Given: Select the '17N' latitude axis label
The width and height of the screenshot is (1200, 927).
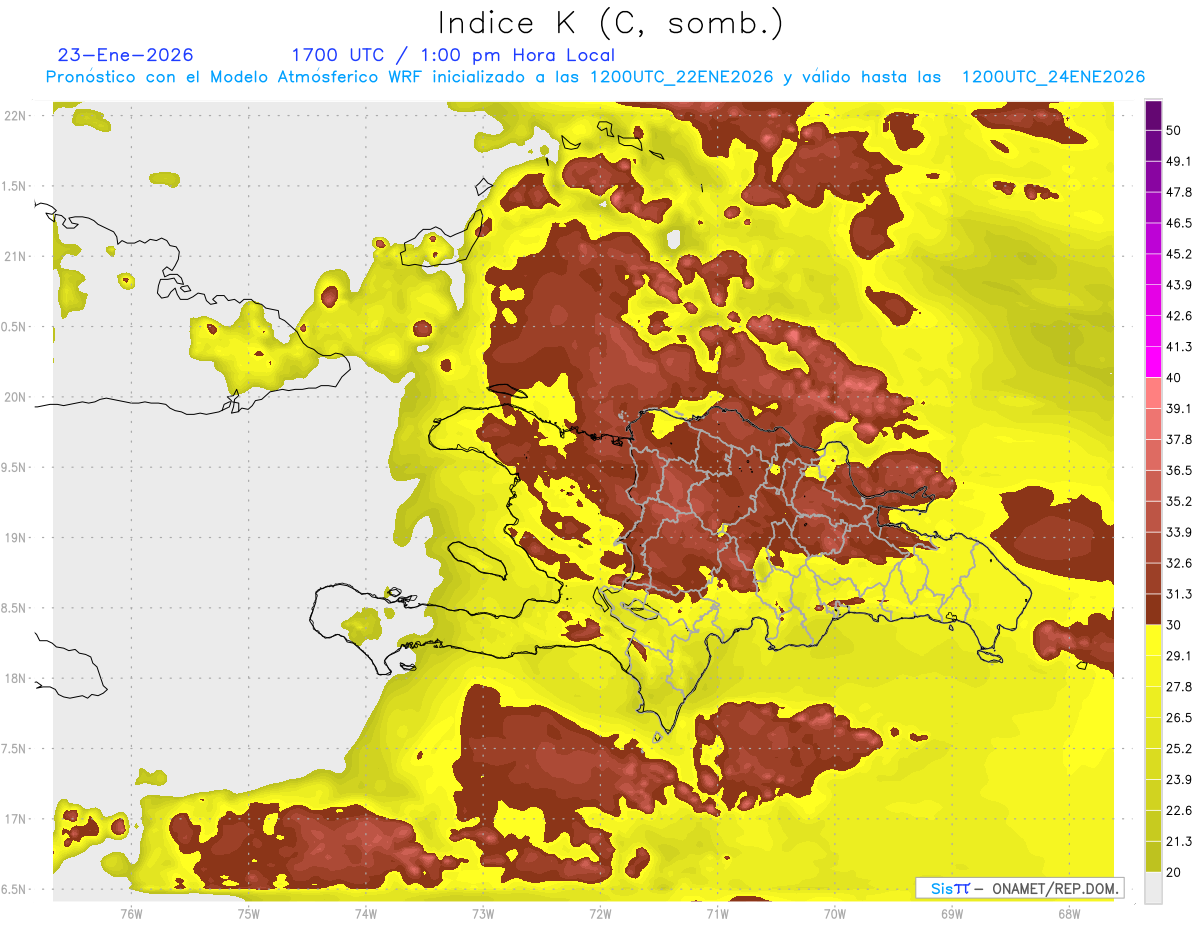Looking at the screenshot, I should [x=16, y=819].
